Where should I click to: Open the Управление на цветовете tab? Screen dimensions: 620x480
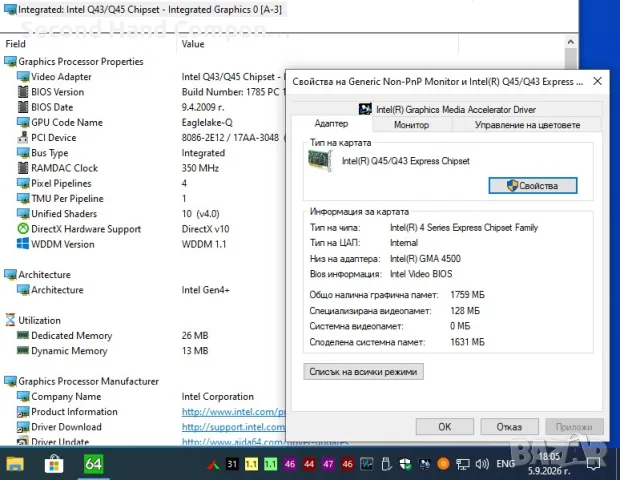click(x=527, y=125)
